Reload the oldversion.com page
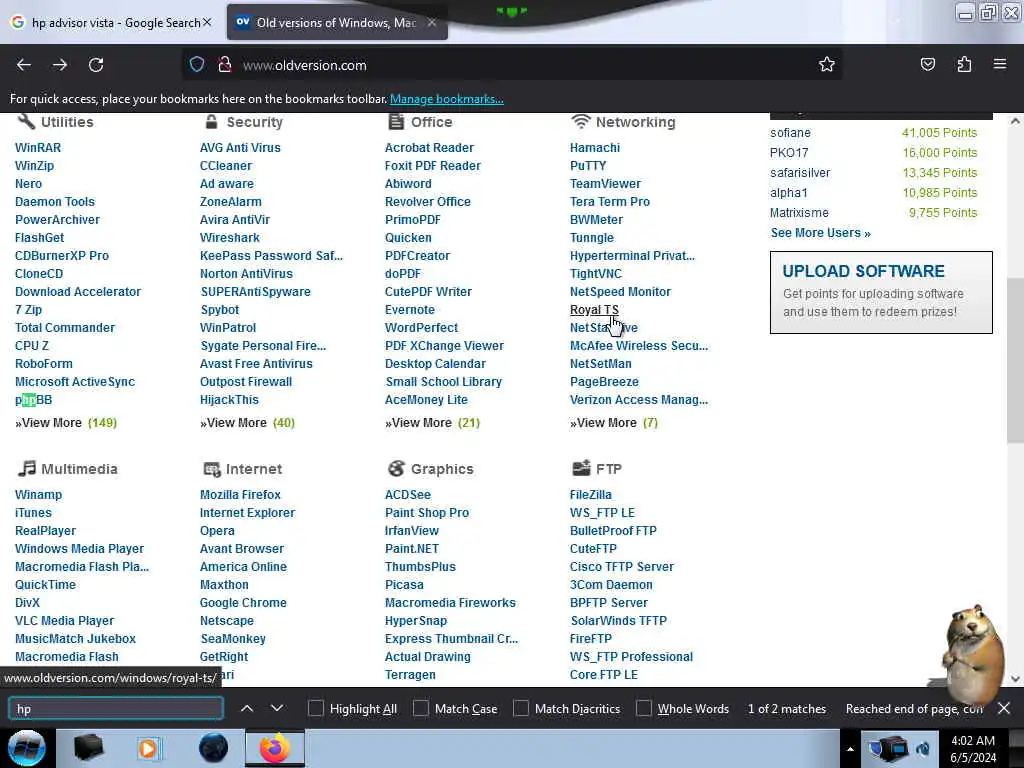Viewport: 1024px width, 768px height. 96,65
